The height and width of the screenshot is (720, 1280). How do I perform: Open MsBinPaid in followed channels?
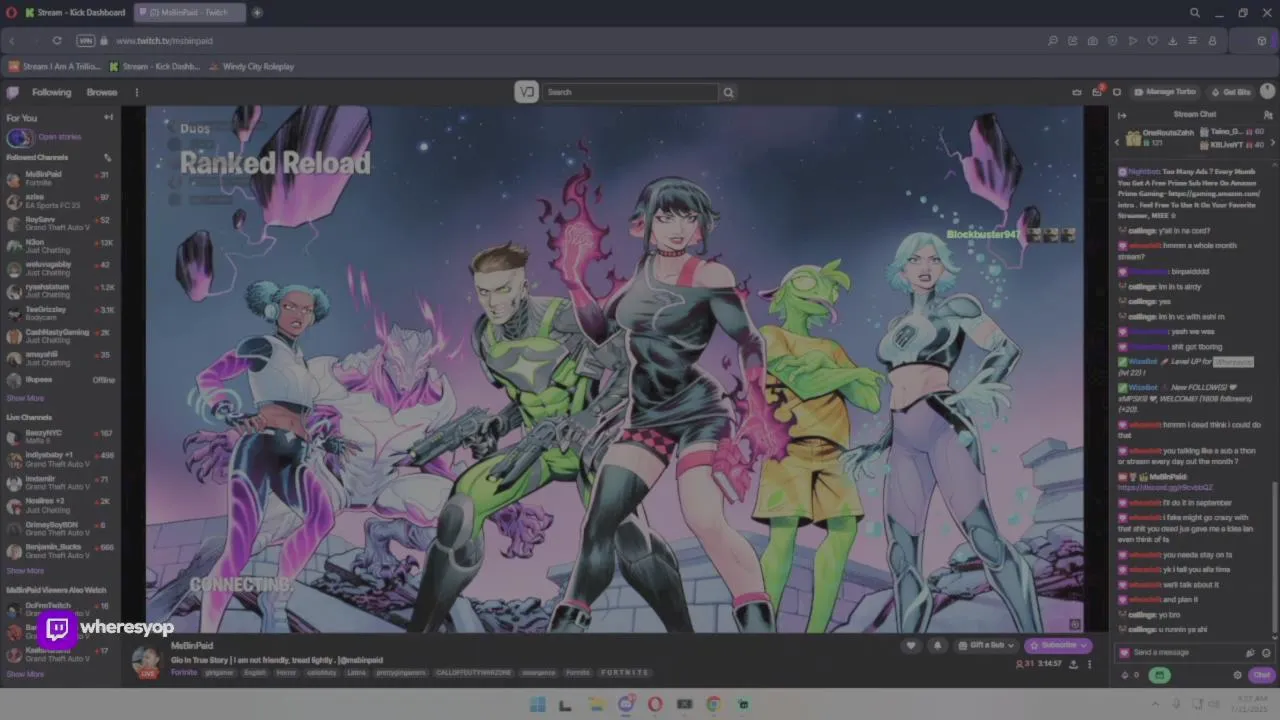tap(60, 178)
